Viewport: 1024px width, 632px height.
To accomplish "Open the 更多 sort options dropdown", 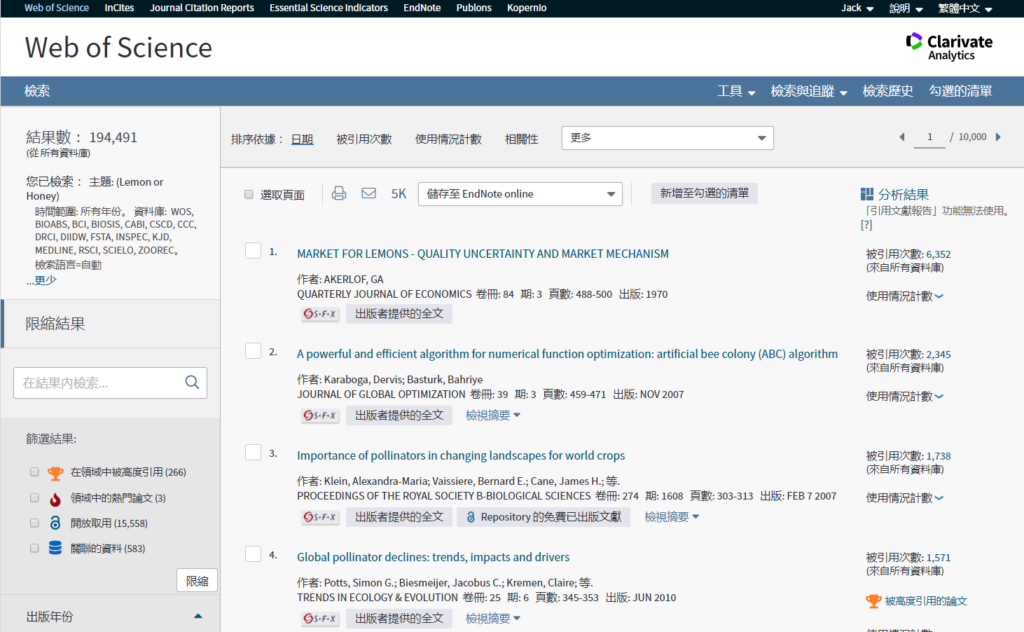I will click(667, 138).
